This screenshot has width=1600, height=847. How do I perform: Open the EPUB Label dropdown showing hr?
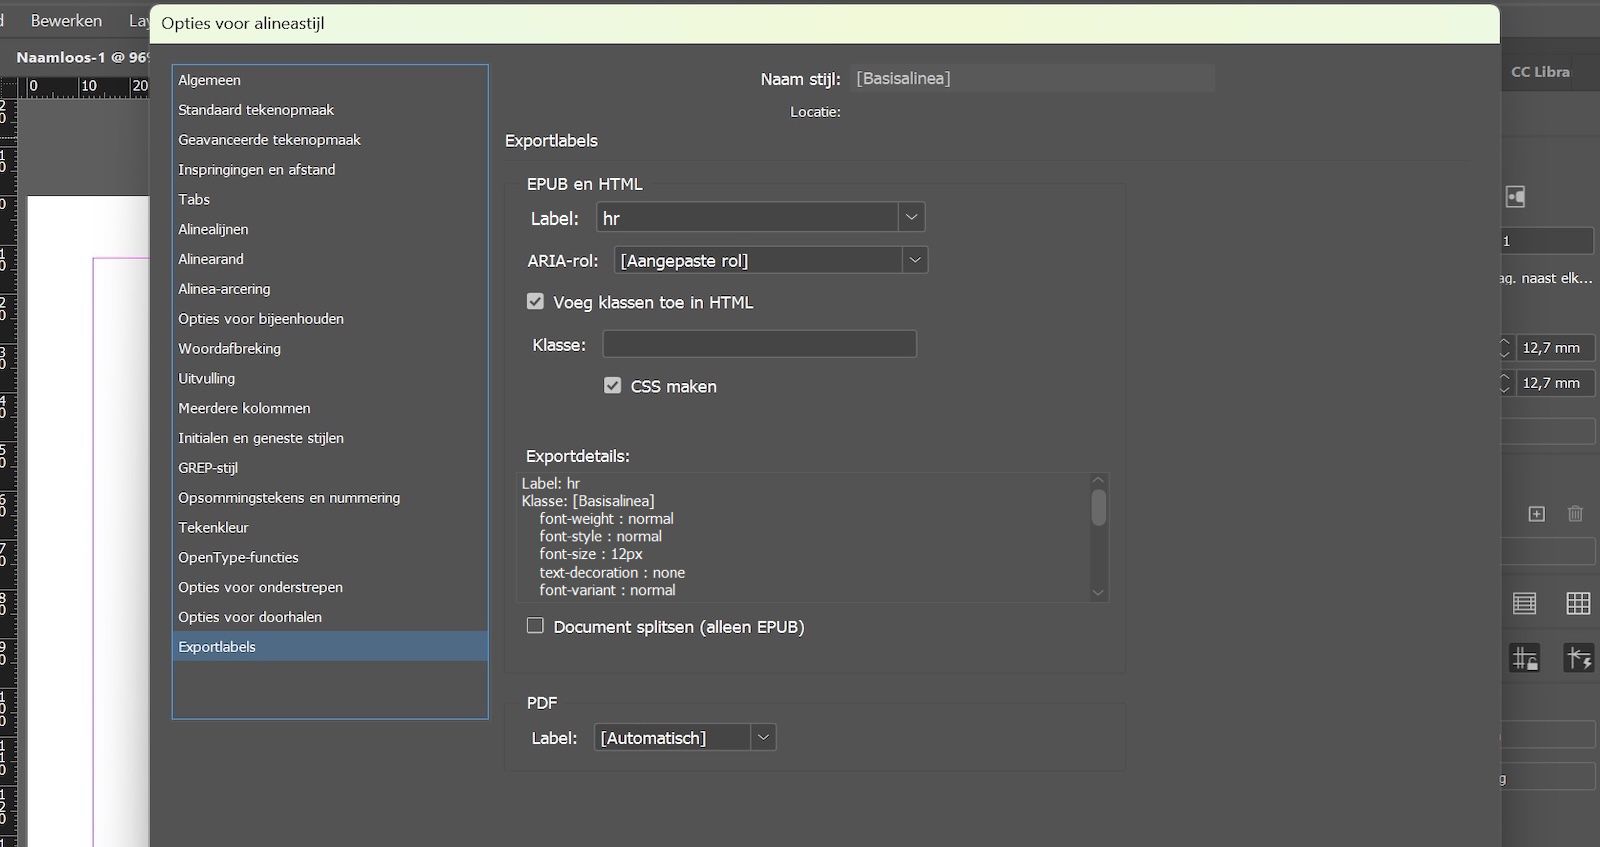click(x=910, y=218)
